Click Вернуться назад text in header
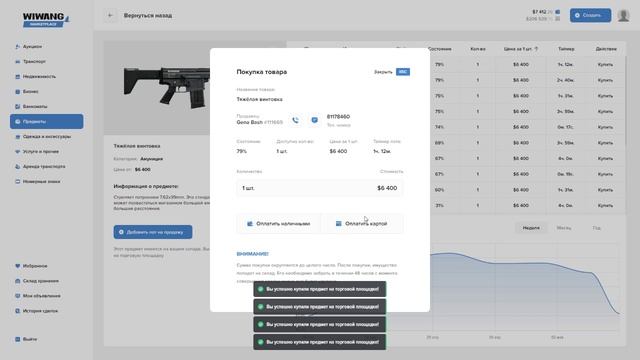This screenshot has width=640, height=360. tap(148, 16)
